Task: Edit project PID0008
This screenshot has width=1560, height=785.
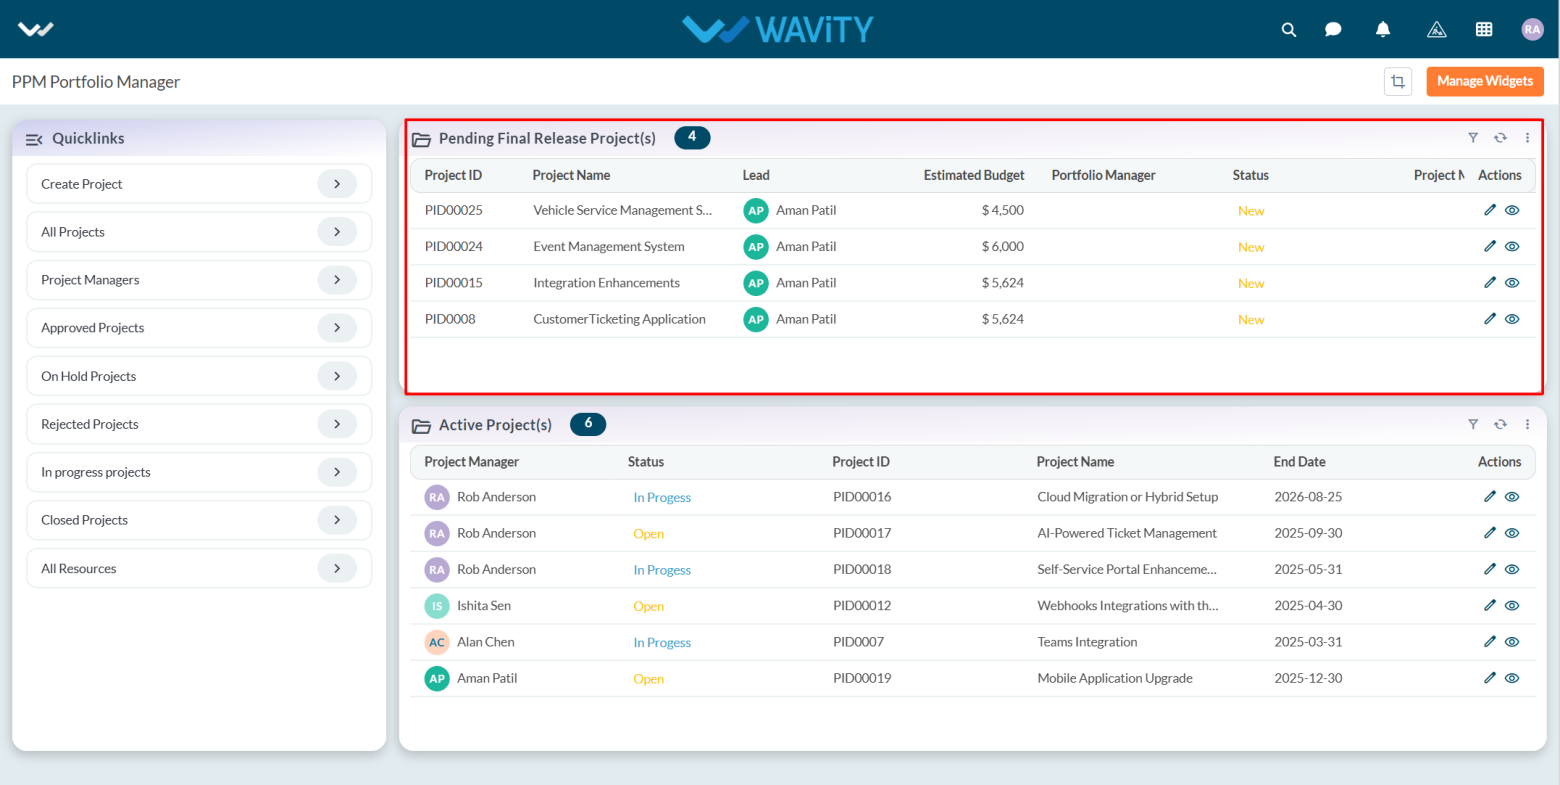Action: 1490,318
